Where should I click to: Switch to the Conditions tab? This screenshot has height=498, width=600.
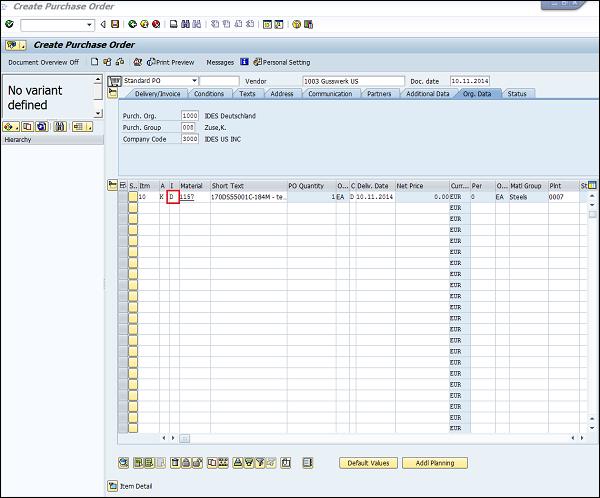[208, 94]
